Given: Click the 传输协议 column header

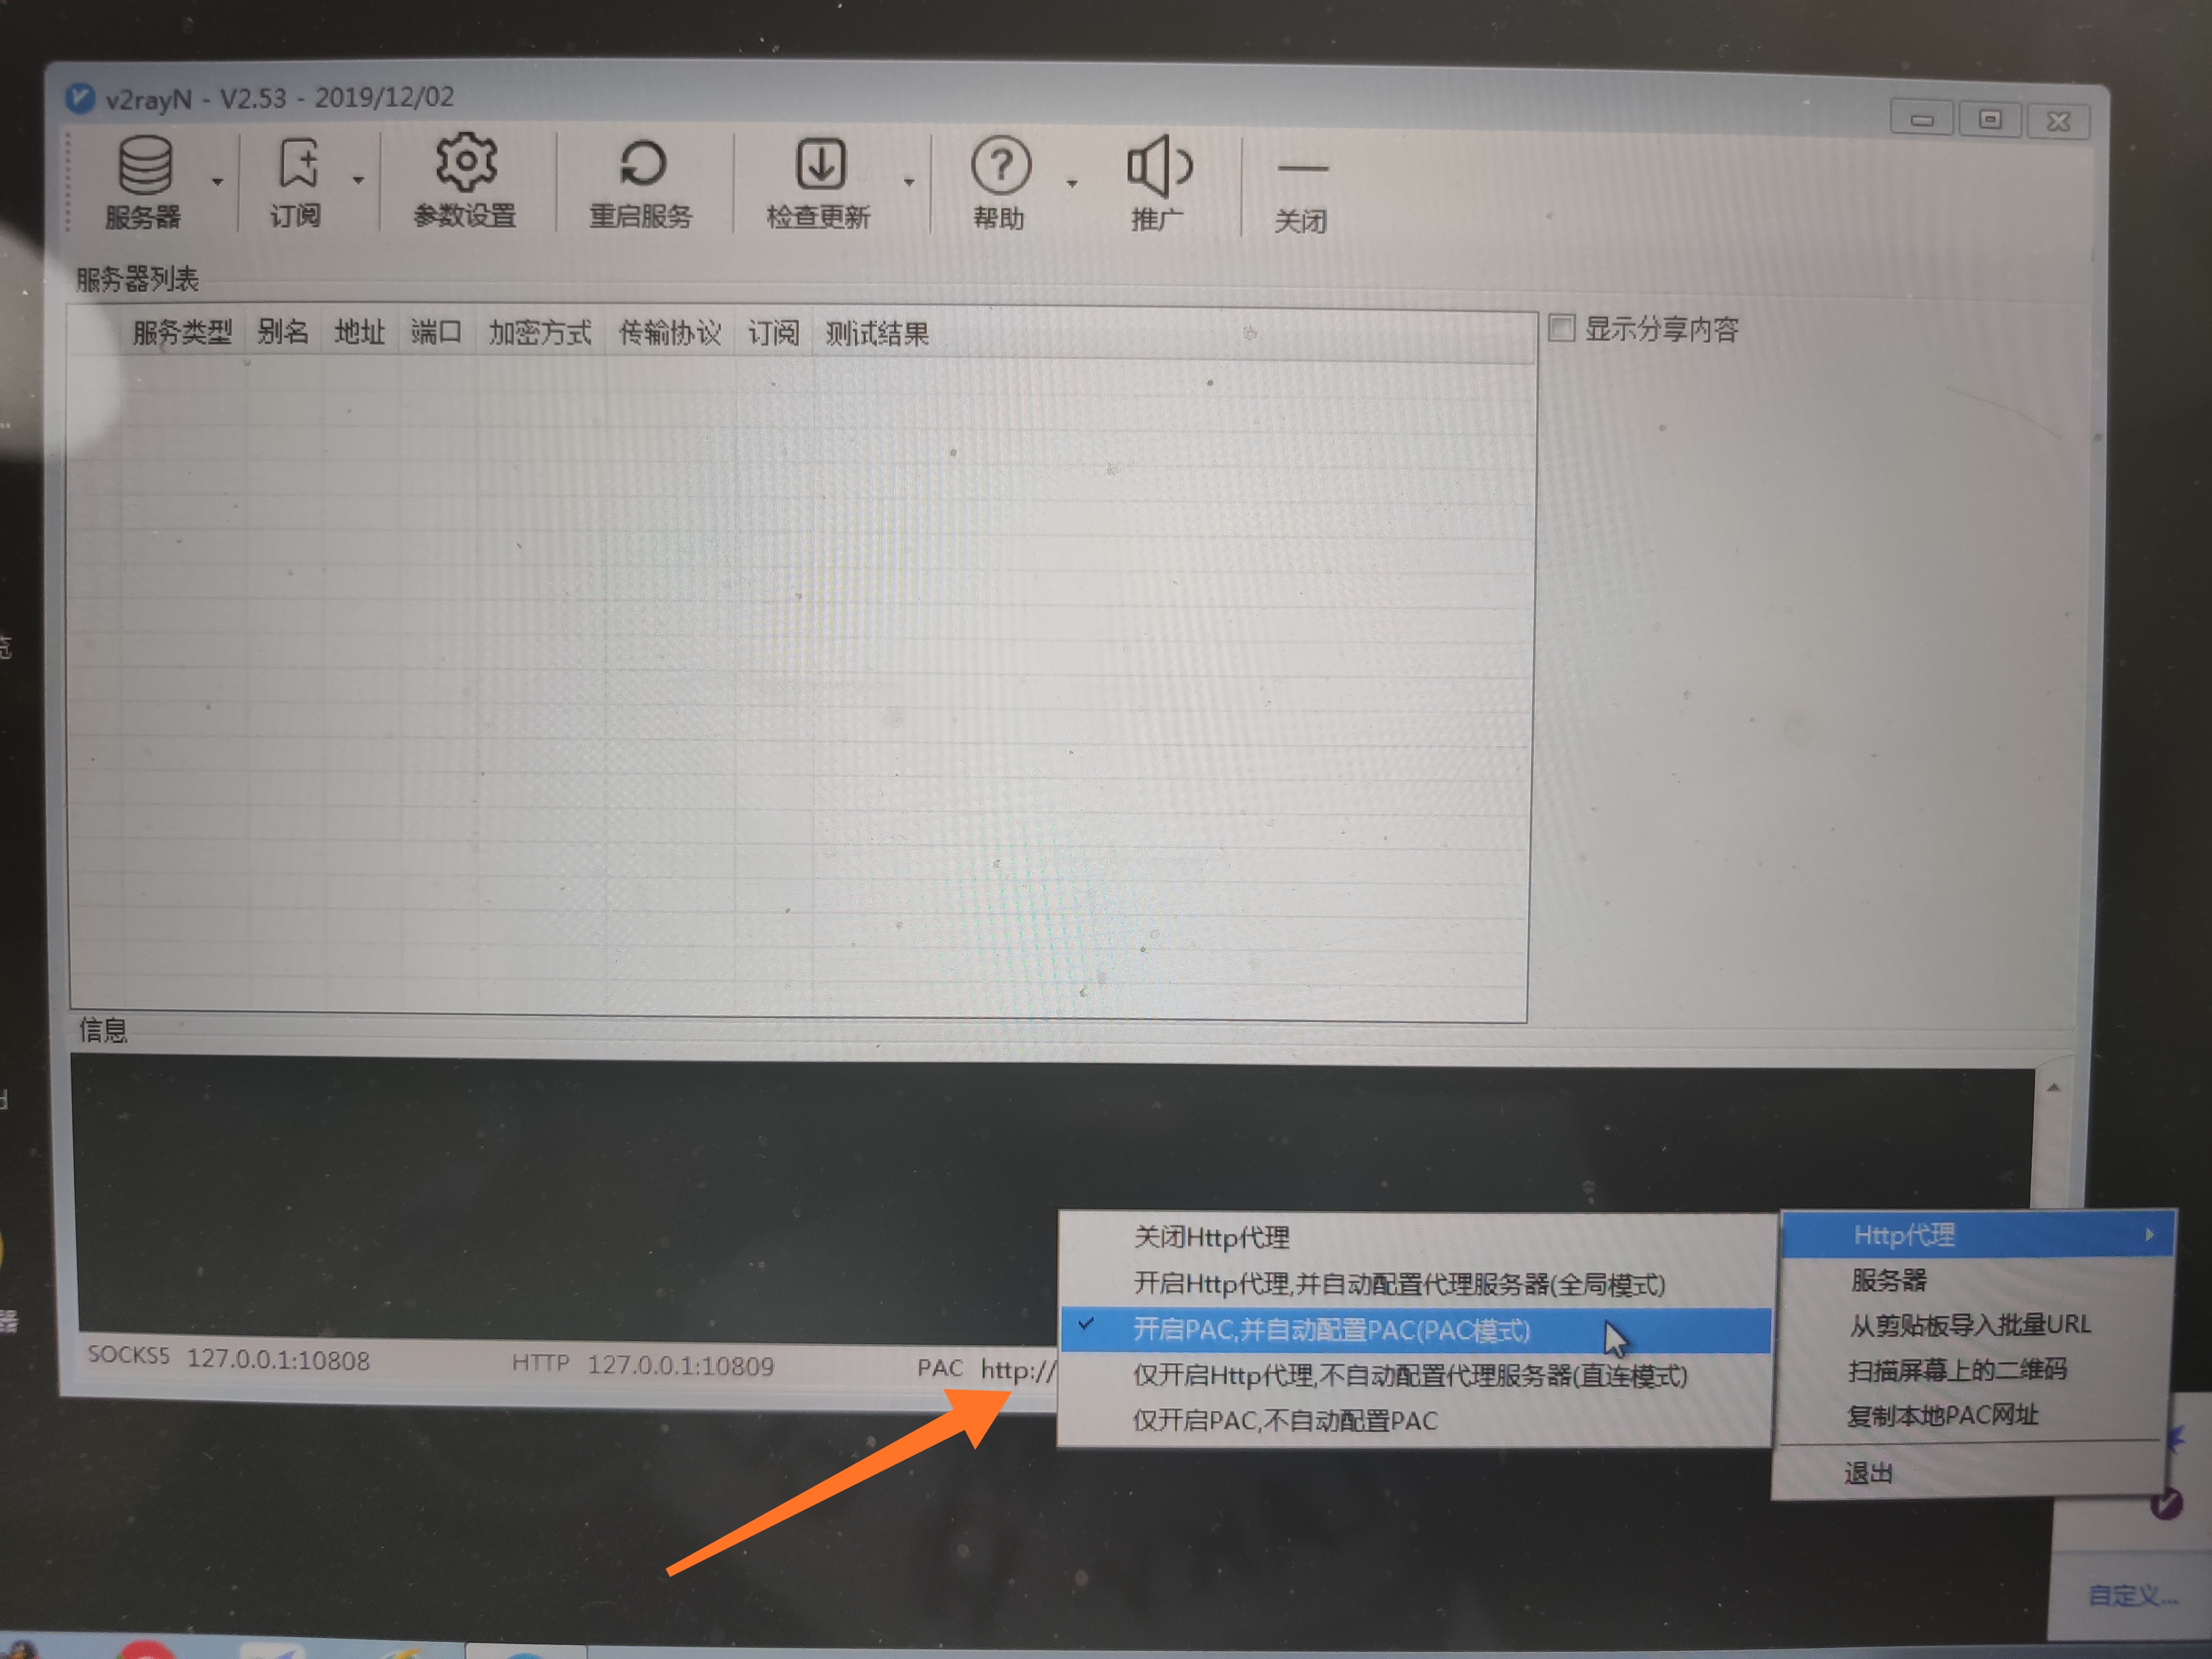Looking at the screenshot, I should (x=670, y=333).
